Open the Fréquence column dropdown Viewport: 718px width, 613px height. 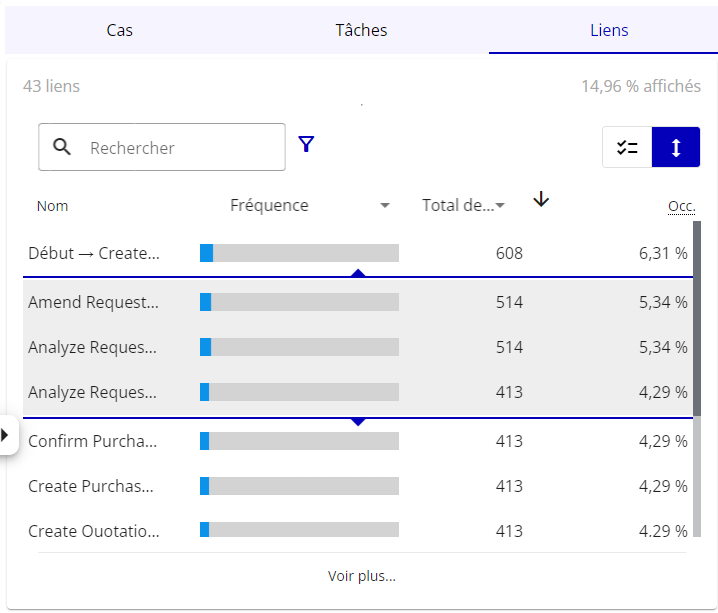point(385,206)
